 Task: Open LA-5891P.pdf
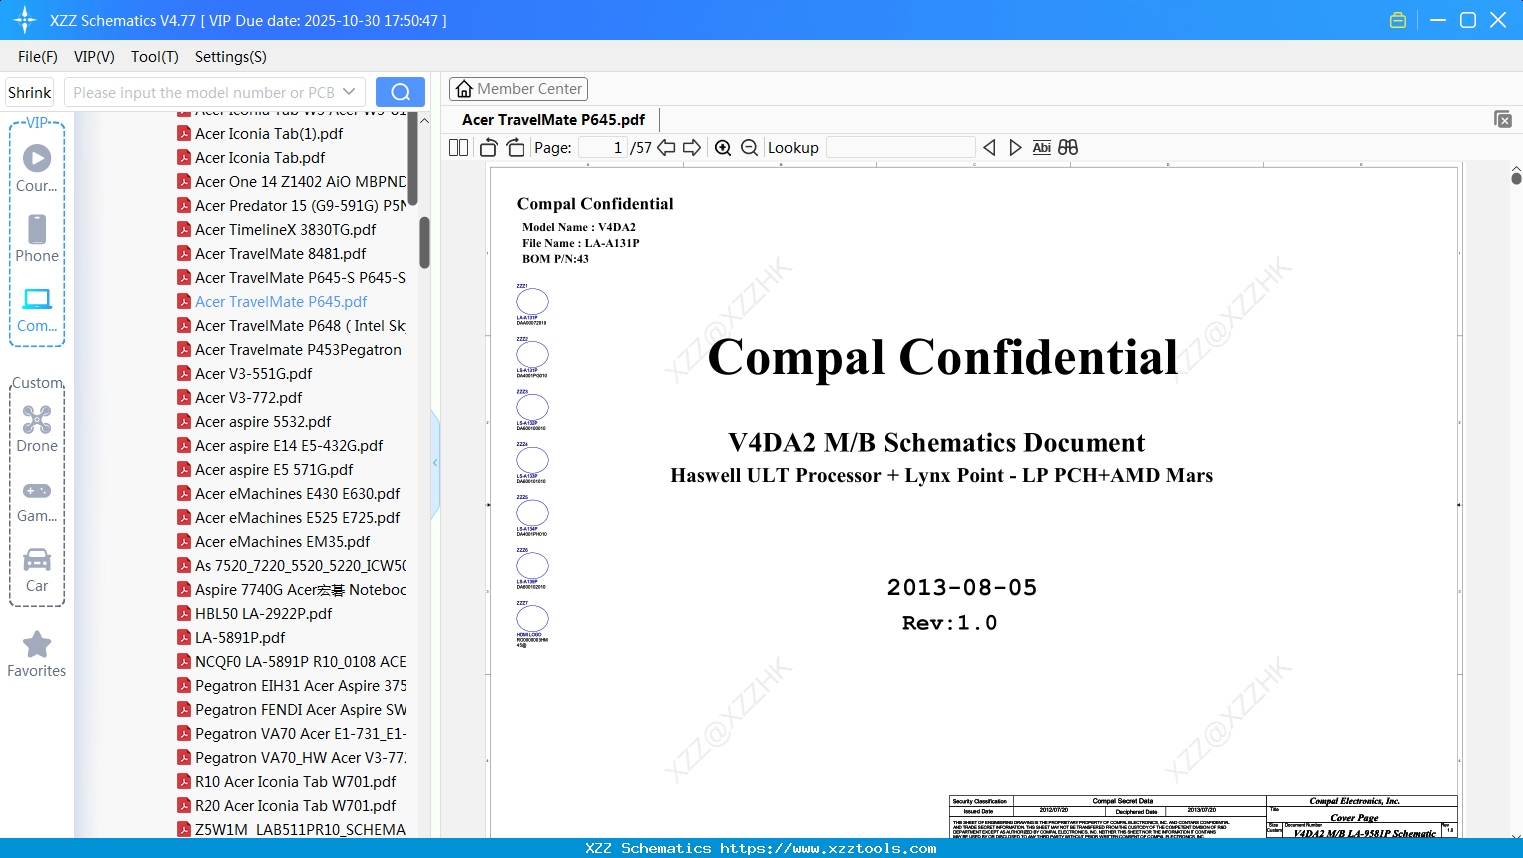click(x=231, y=638)
